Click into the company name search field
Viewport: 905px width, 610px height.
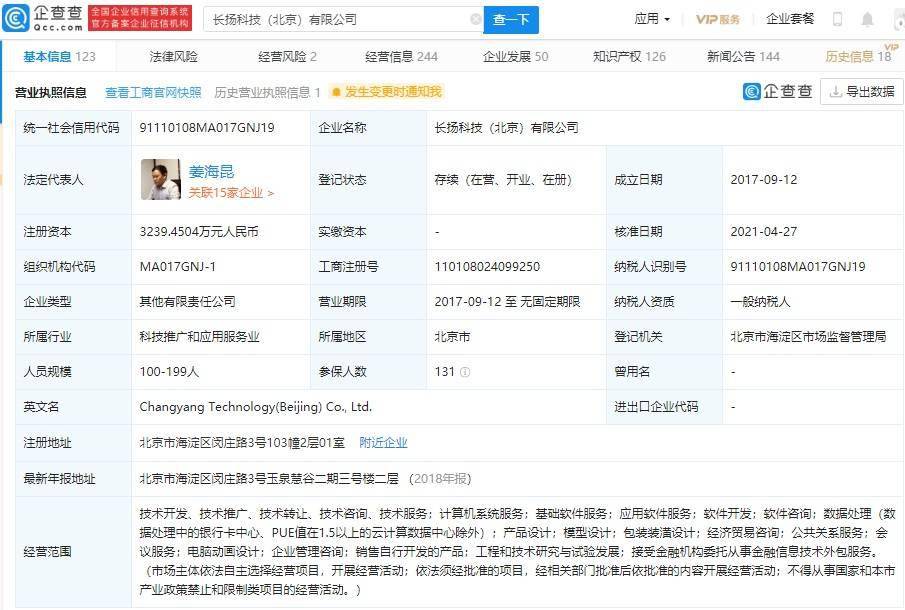click(335, 19)
